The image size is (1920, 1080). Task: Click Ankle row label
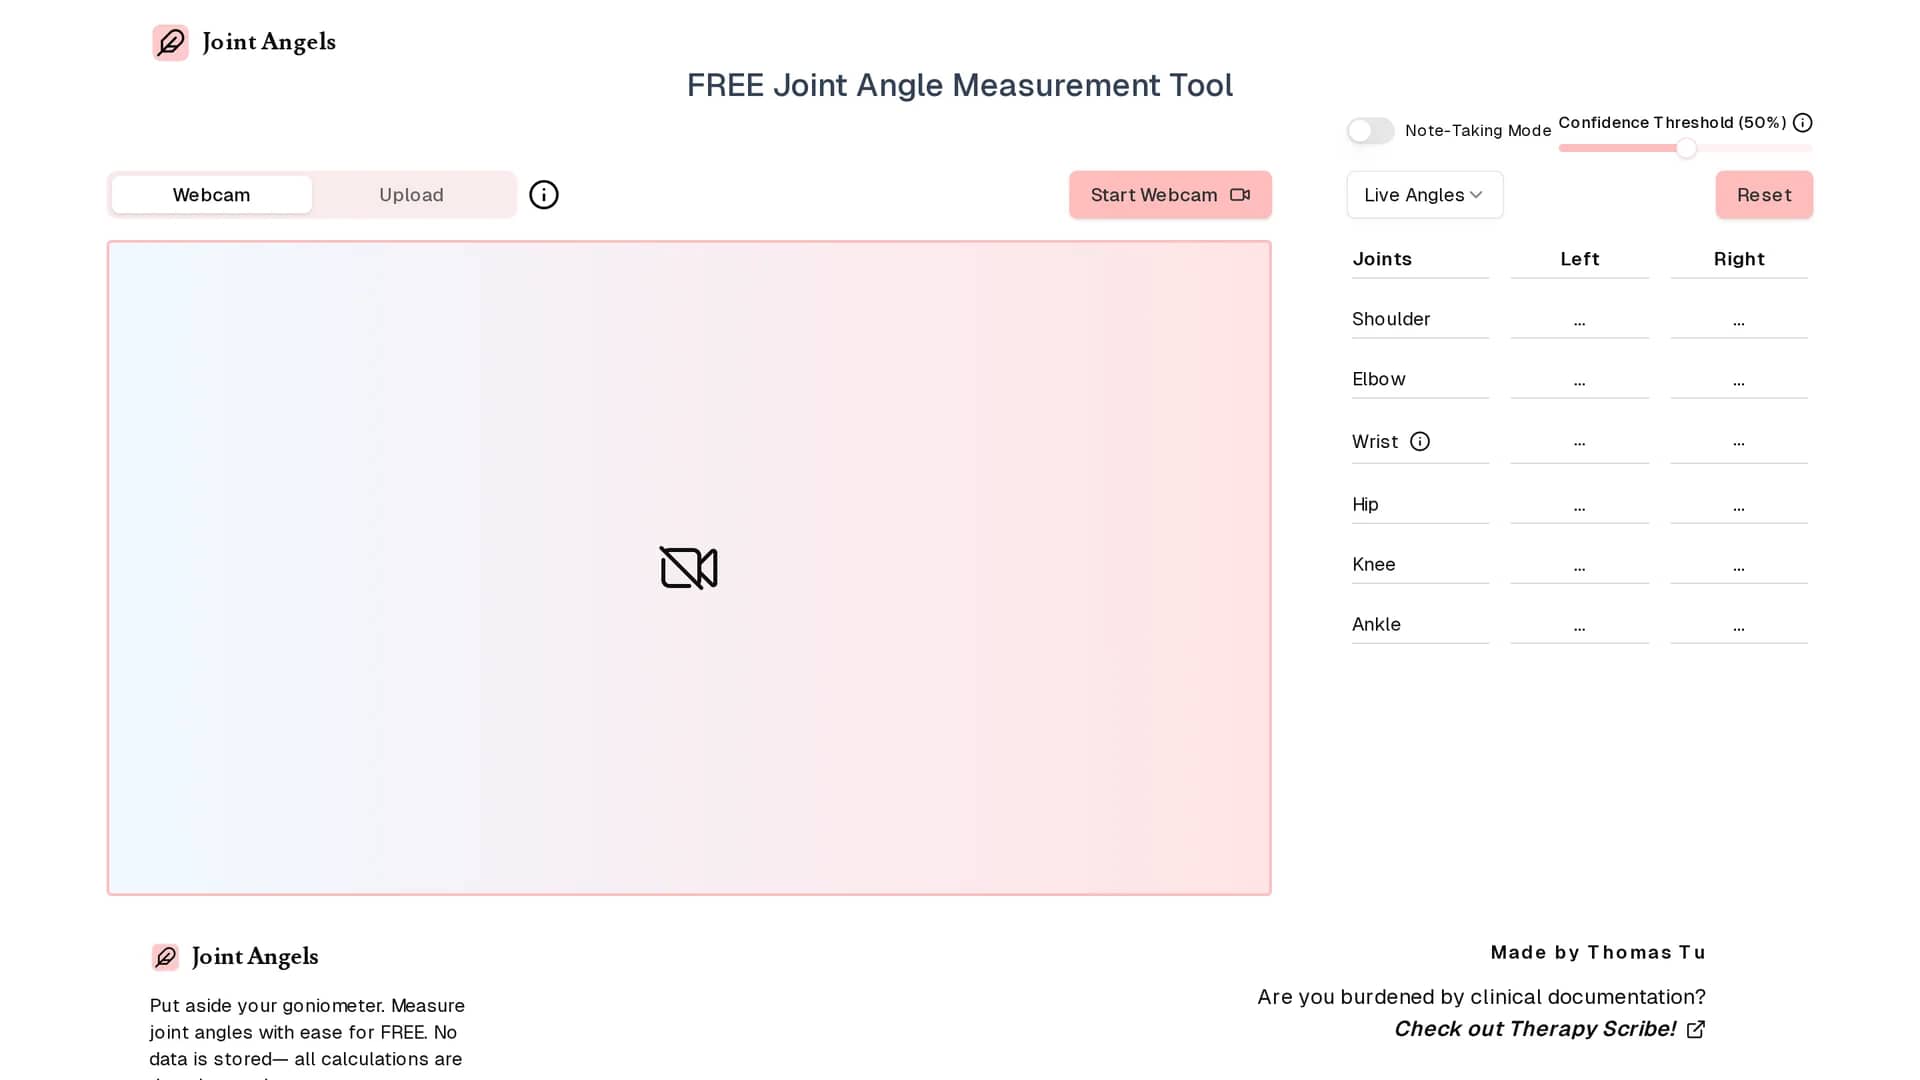pyautogui.click(x=1376, y=624)
